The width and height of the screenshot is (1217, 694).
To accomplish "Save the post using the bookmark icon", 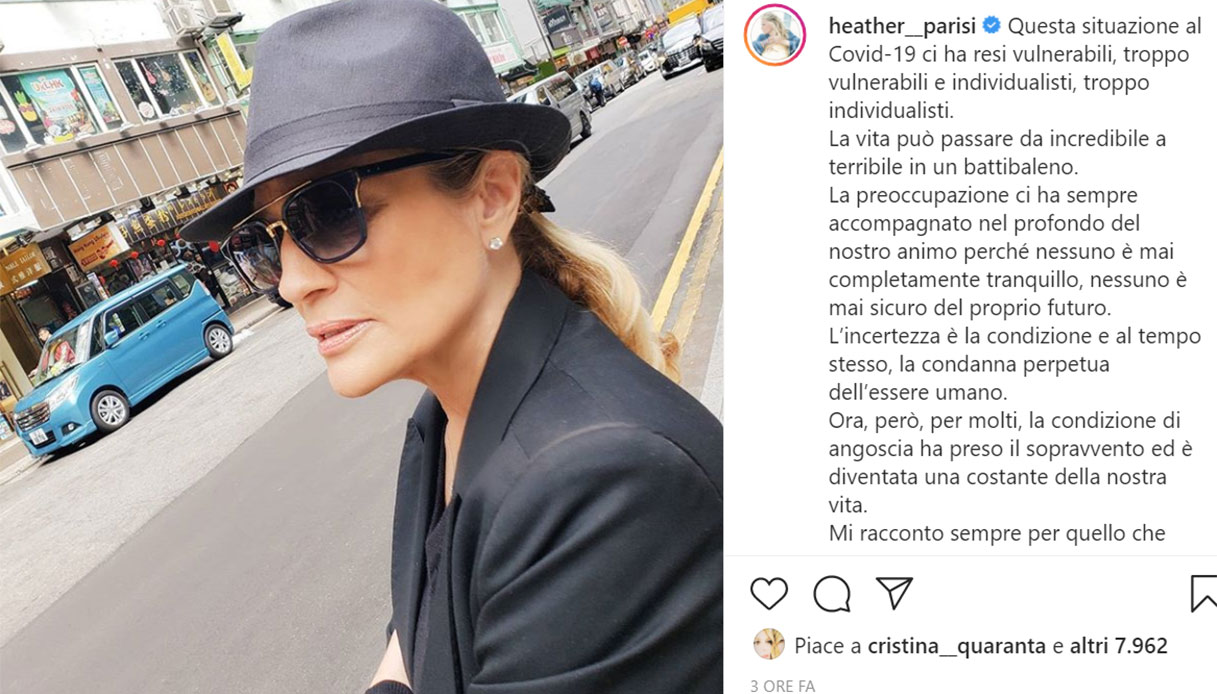I will 1204,593.
